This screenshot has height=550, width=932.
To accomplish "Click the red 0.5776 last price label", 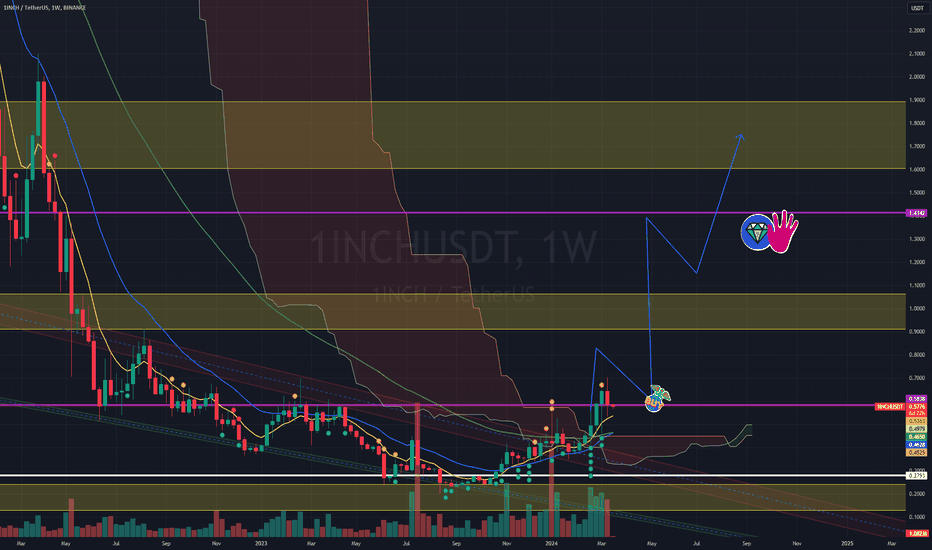I will (x=917, y=407).
